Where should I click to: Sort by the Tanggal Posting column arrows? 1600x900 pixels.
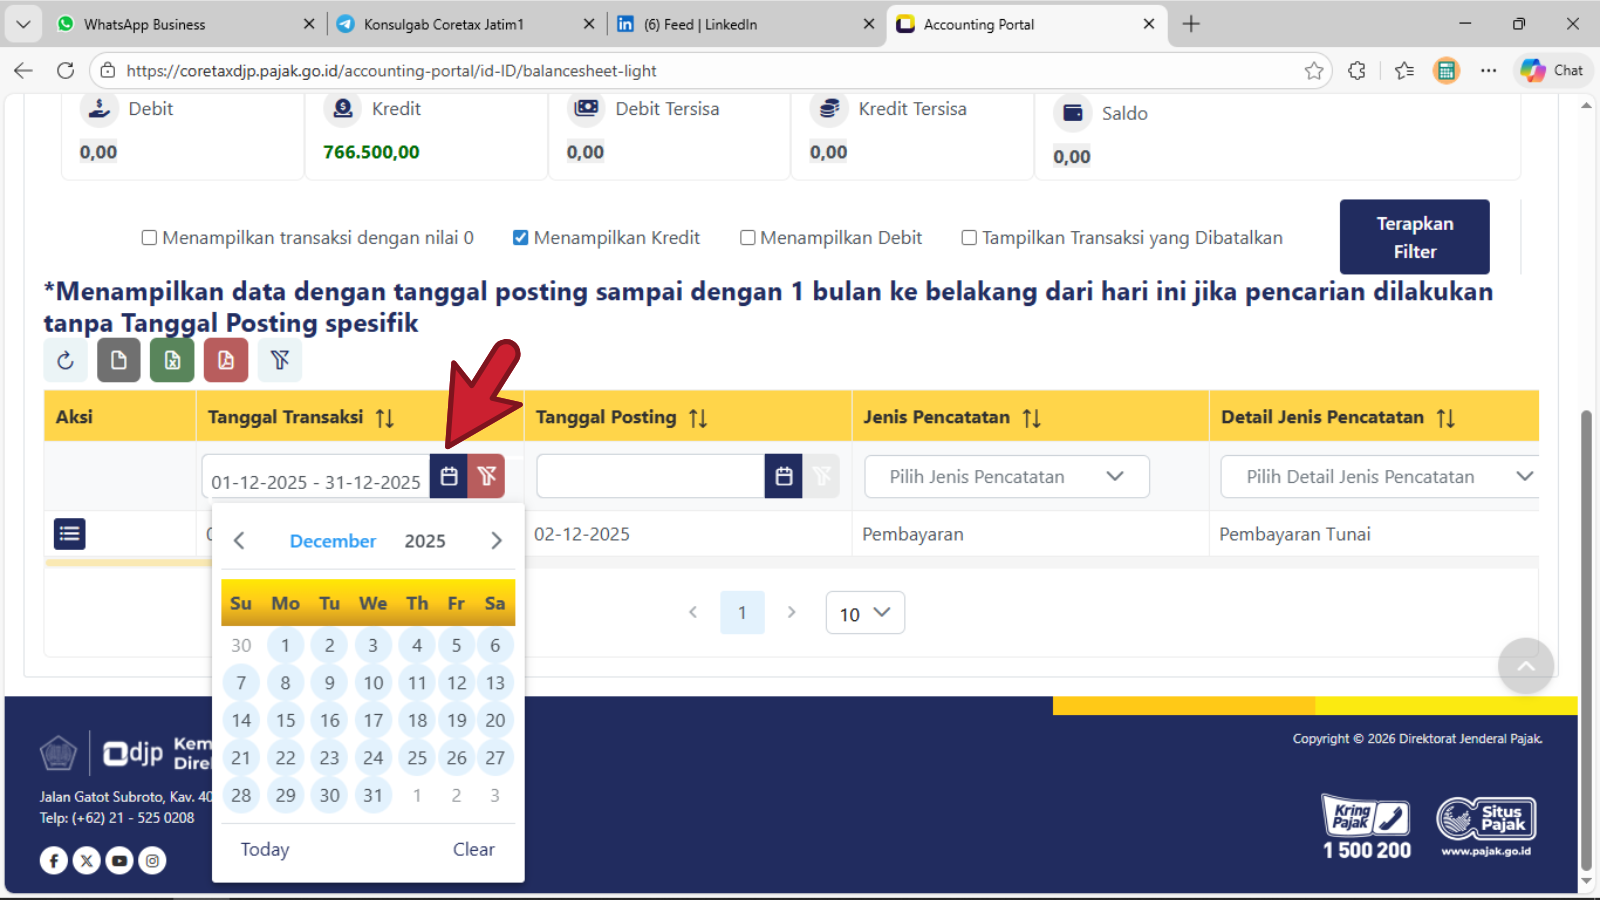698,418
